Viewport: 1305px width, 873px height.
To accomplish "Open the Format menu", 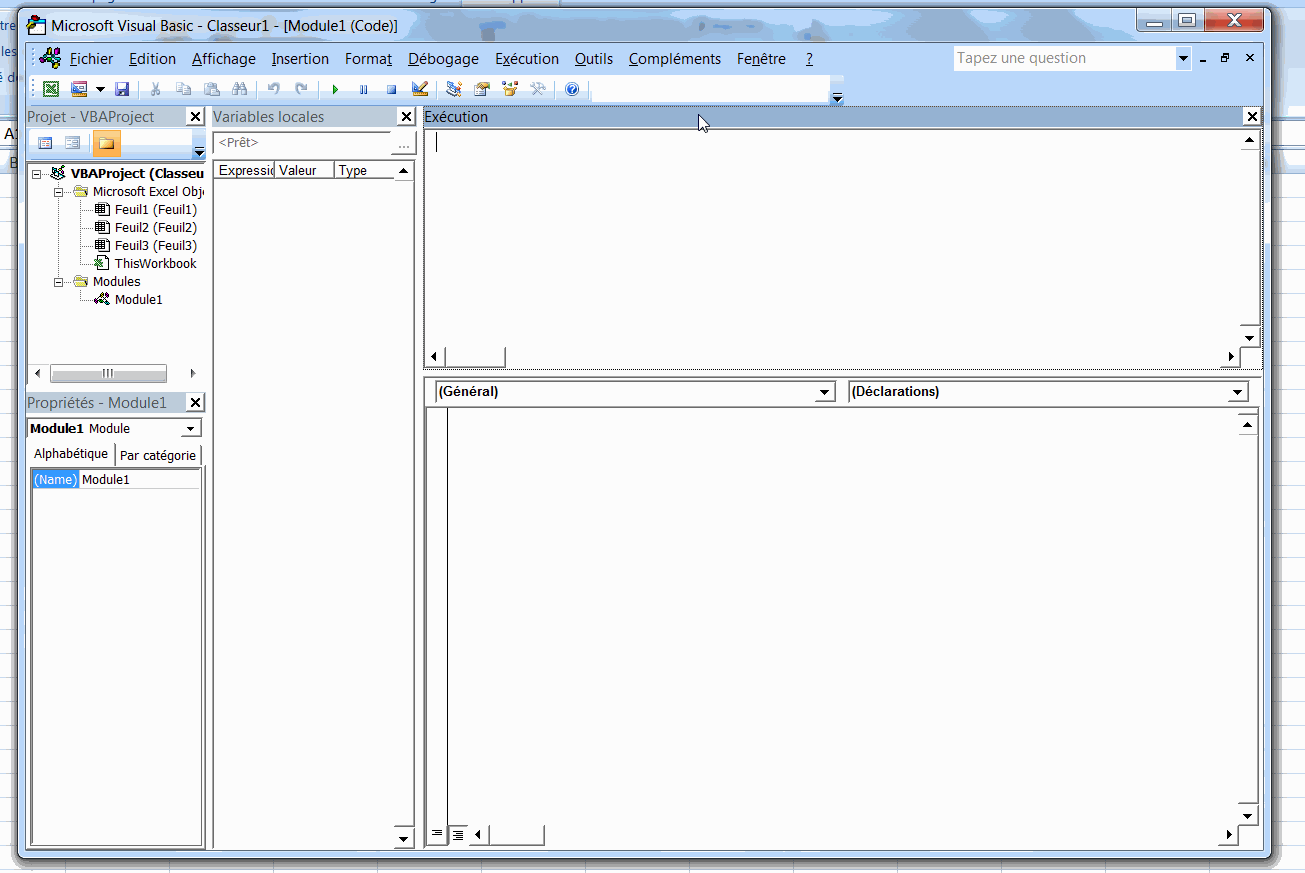I will (x=368, y=59).
